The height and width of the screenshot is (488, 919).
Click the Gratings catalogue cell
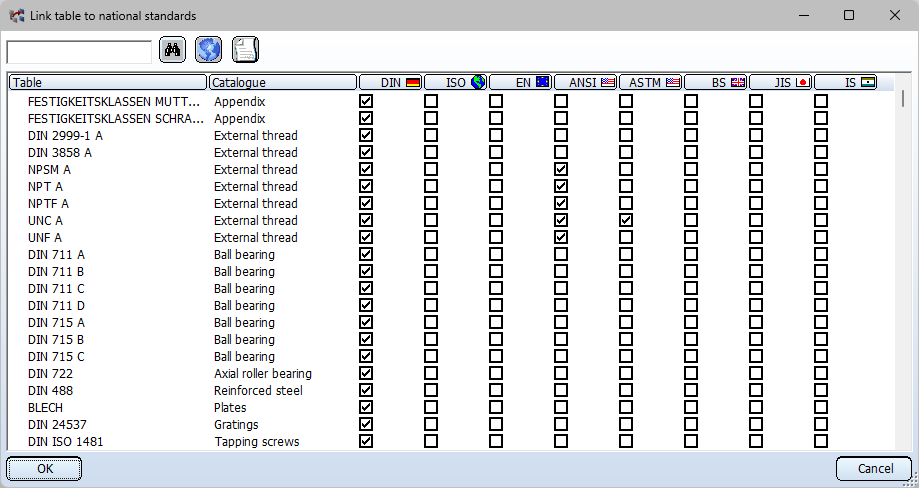click(x=236, y=424)
